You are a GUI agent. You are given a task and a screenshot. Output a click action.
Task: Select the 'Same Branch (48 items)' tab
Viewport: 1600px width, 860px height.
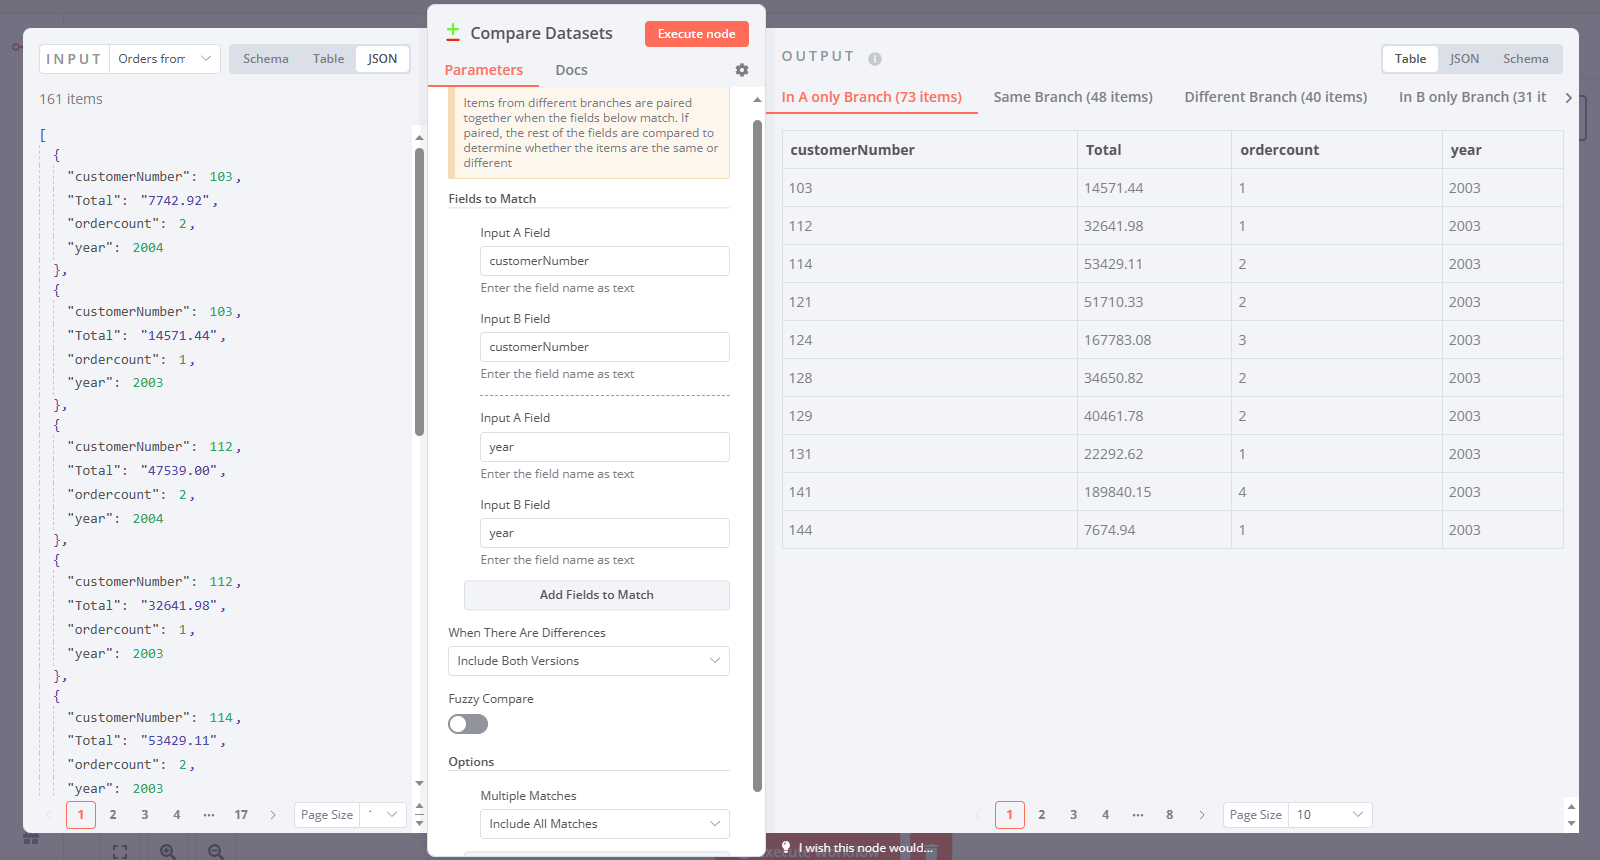click(x=1072, y=97)
